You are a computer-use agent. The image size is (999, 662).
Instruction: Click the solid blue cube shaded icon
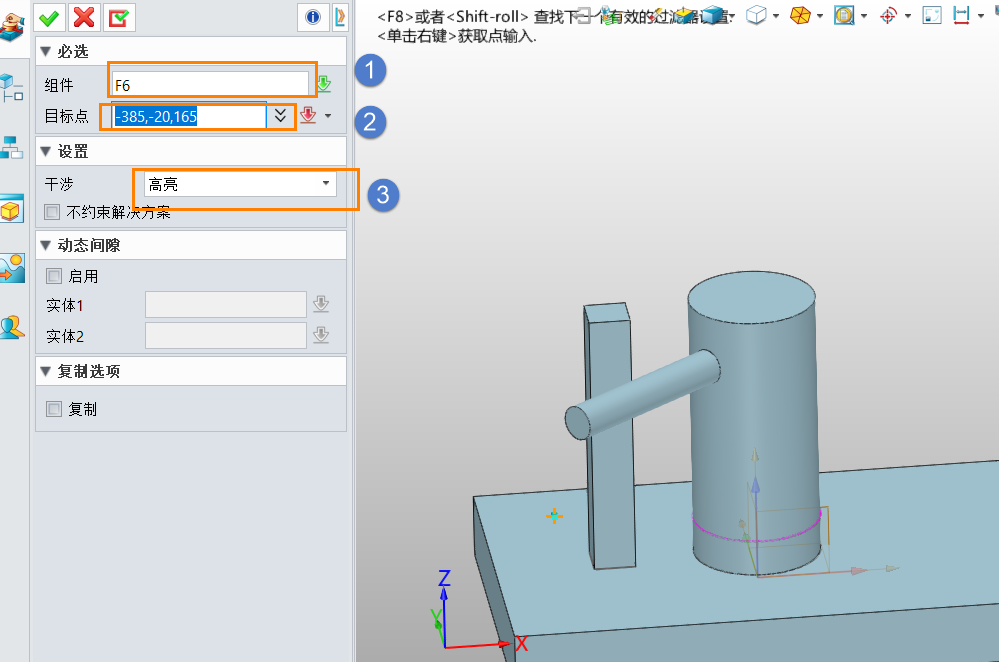click(x=715, y=15)
